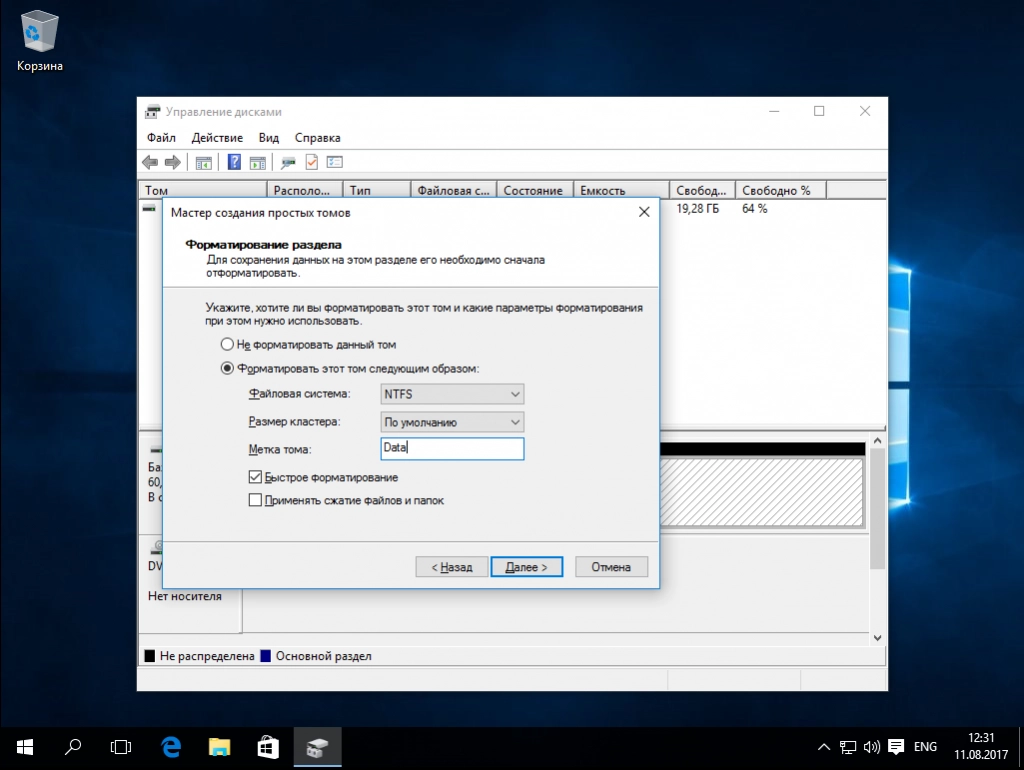
Task: Click the 'Отмена' button in the wizard
Action: point(611,567)
